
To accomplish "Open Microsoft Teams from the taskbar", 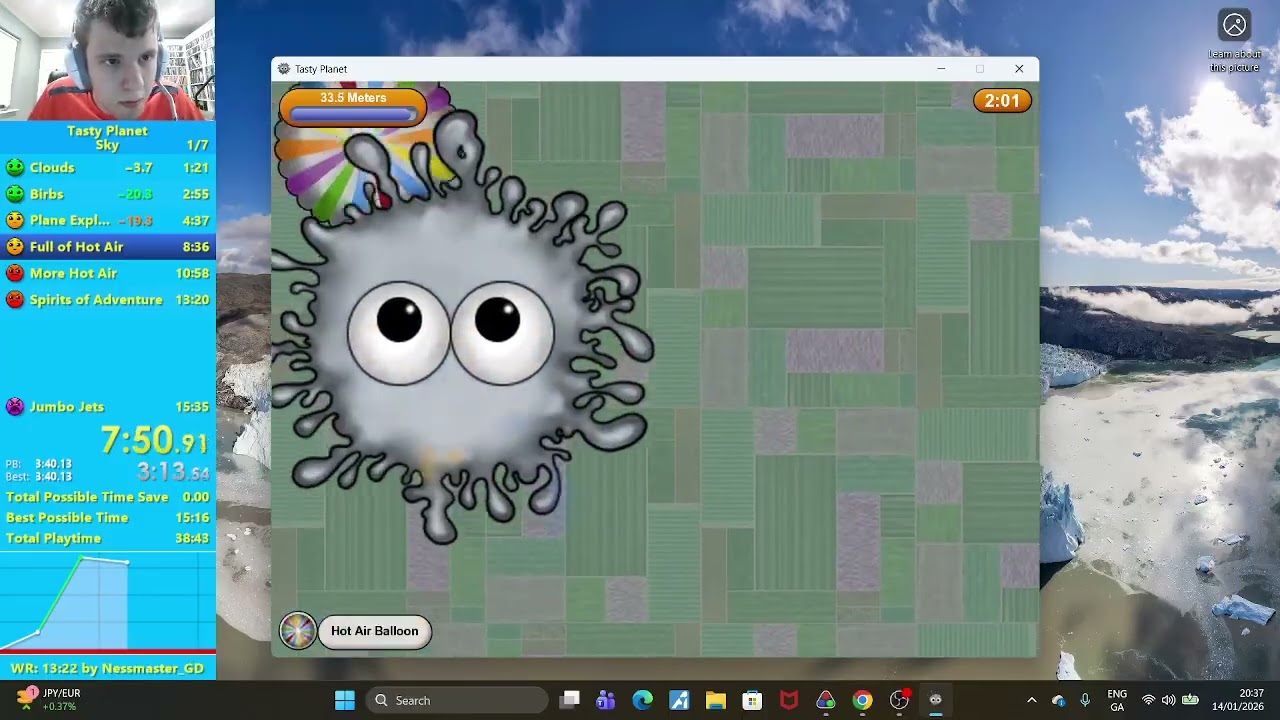I will tap(606, 700).
